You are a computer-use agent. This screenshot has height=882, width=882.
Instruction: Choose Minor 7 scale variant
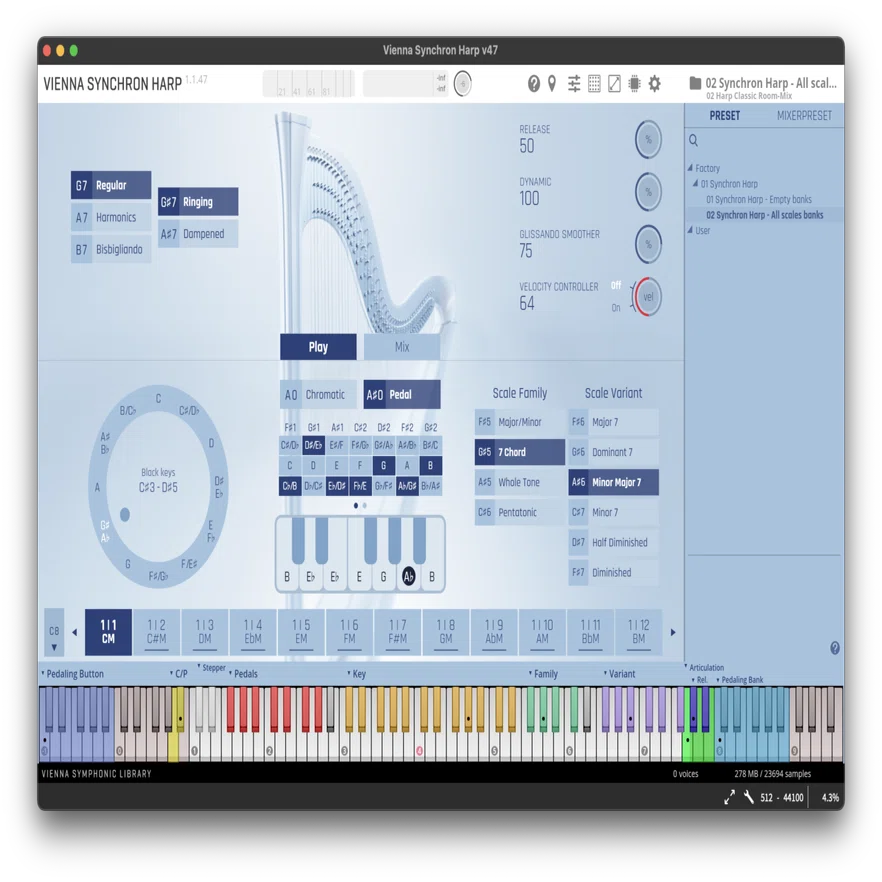(x=614, y=512)
